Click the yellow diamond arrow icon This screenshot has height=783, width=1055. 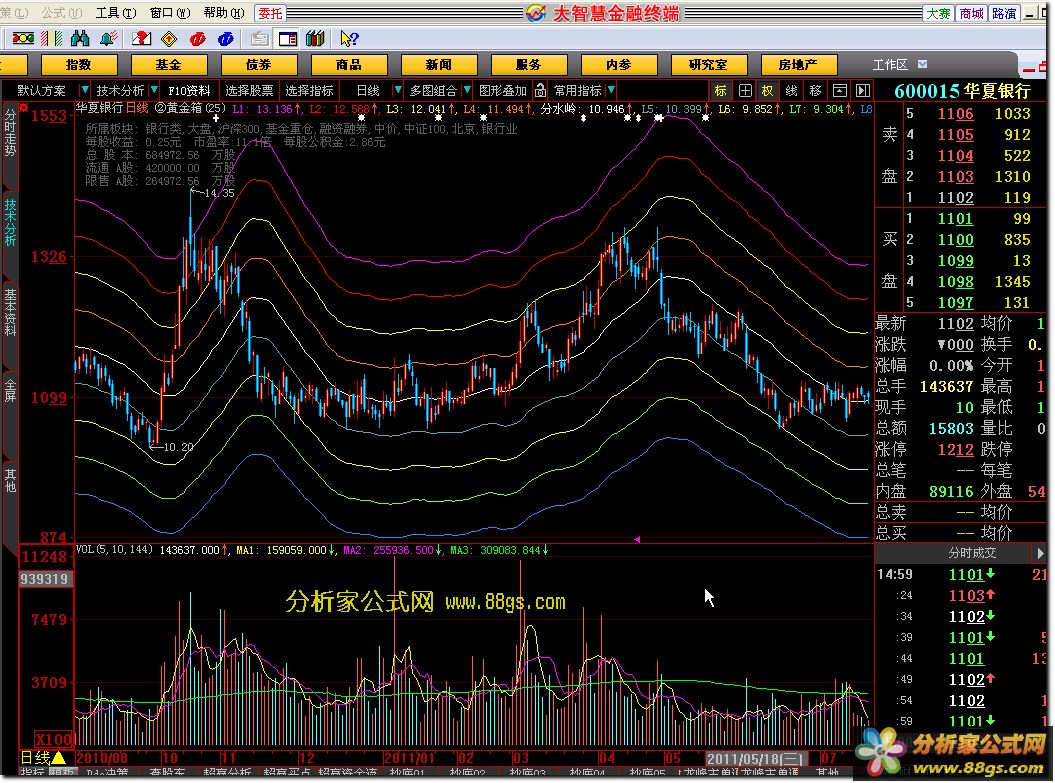(x=170, y=39)
